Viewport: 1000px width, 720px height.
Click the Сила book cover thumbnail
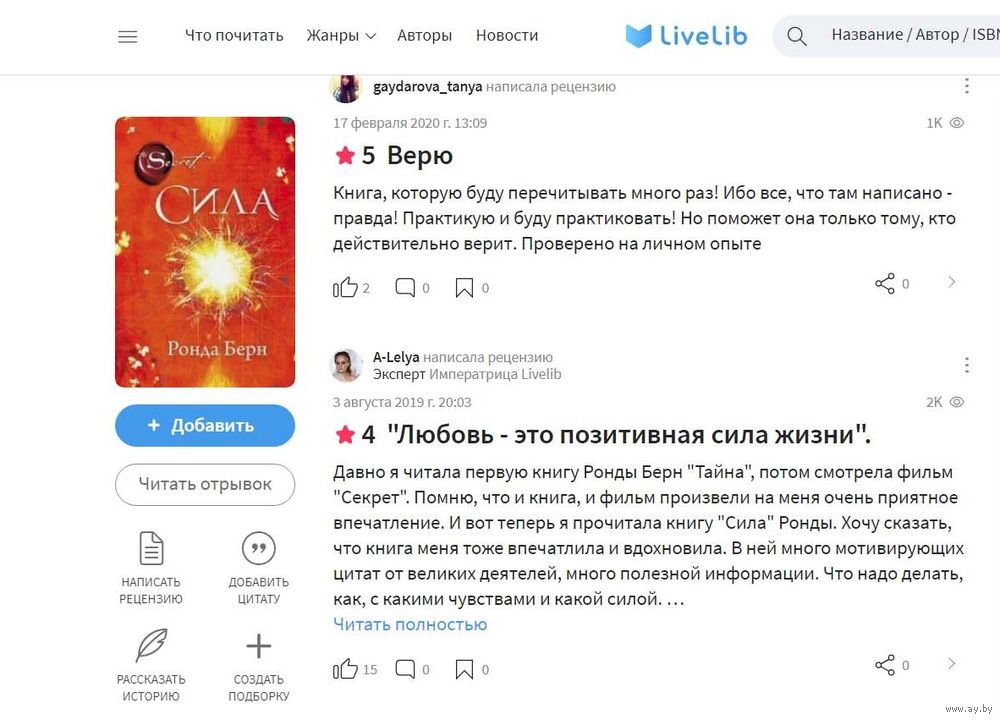click(205, 252)
